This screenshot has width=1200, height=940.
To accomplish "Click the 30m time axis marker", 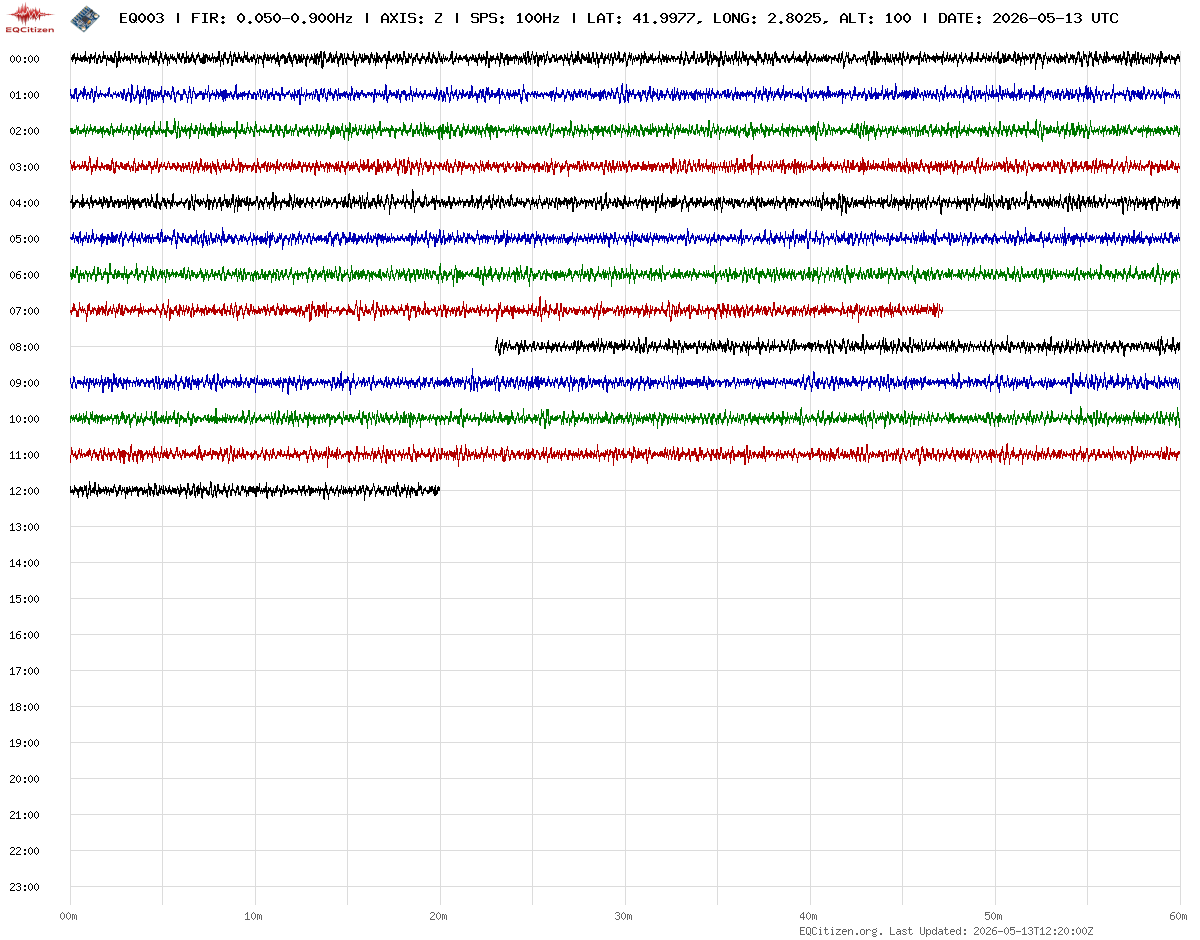I will [x=623, y=916].
